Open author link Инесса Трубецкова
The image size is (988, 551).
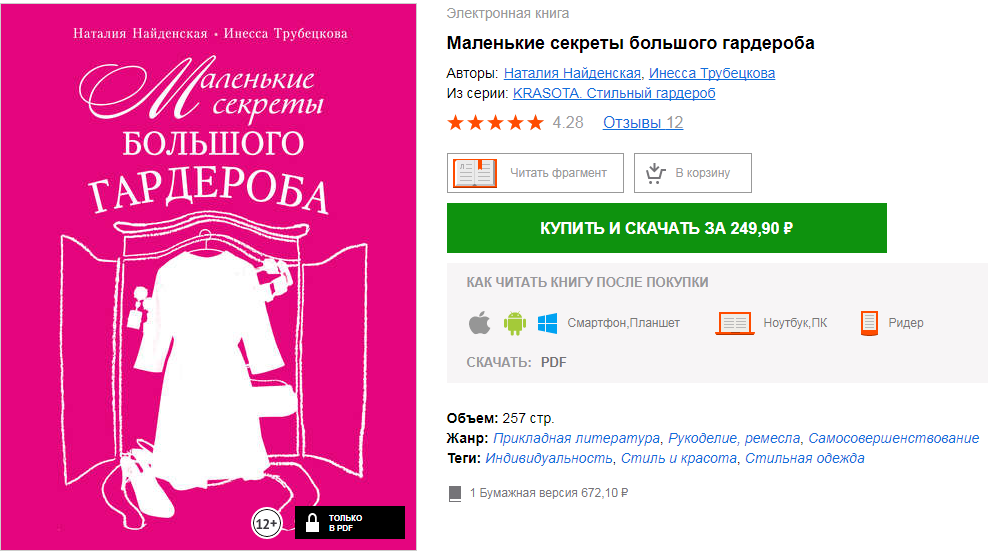712,73
